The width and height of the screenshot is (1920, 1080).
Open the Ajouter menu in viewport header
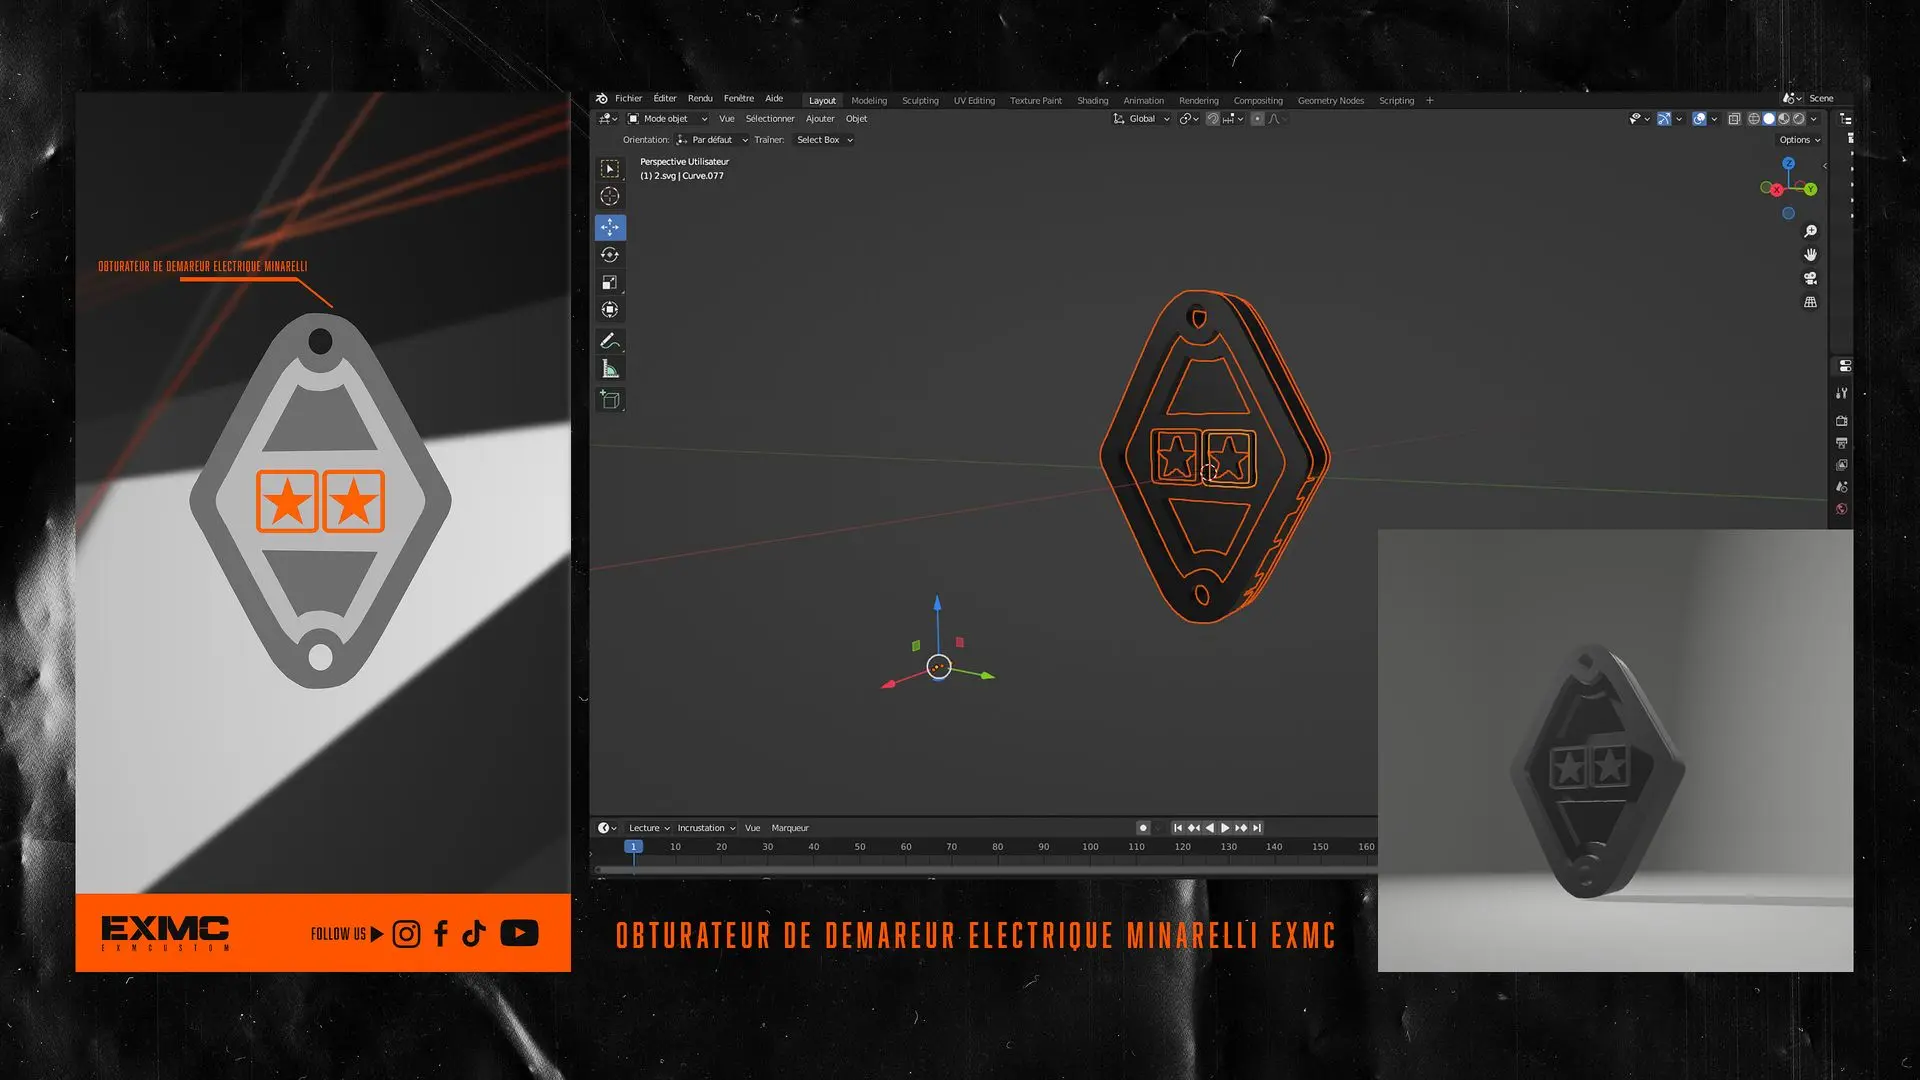pyautogui.click(x=820, y=119)
